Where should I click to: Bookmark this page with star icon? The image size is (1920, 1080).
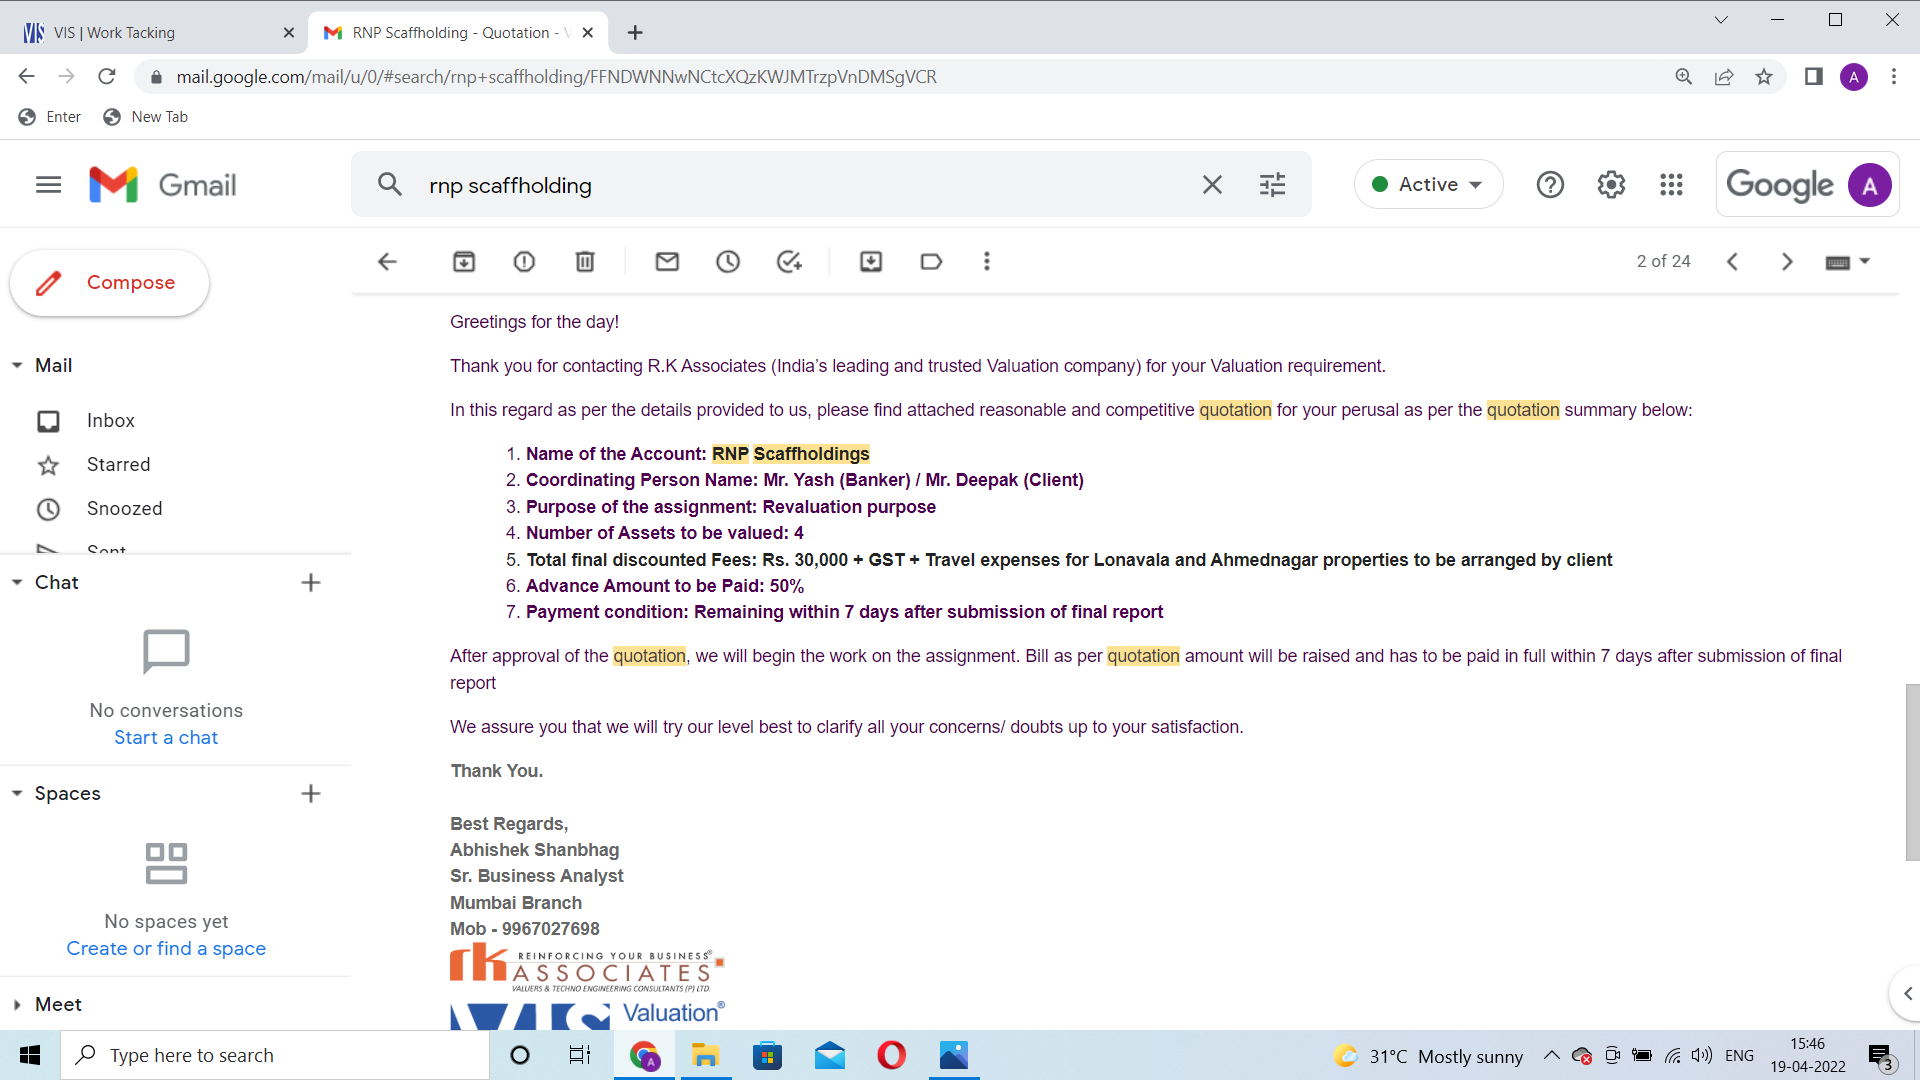[x=1764, y=77]
